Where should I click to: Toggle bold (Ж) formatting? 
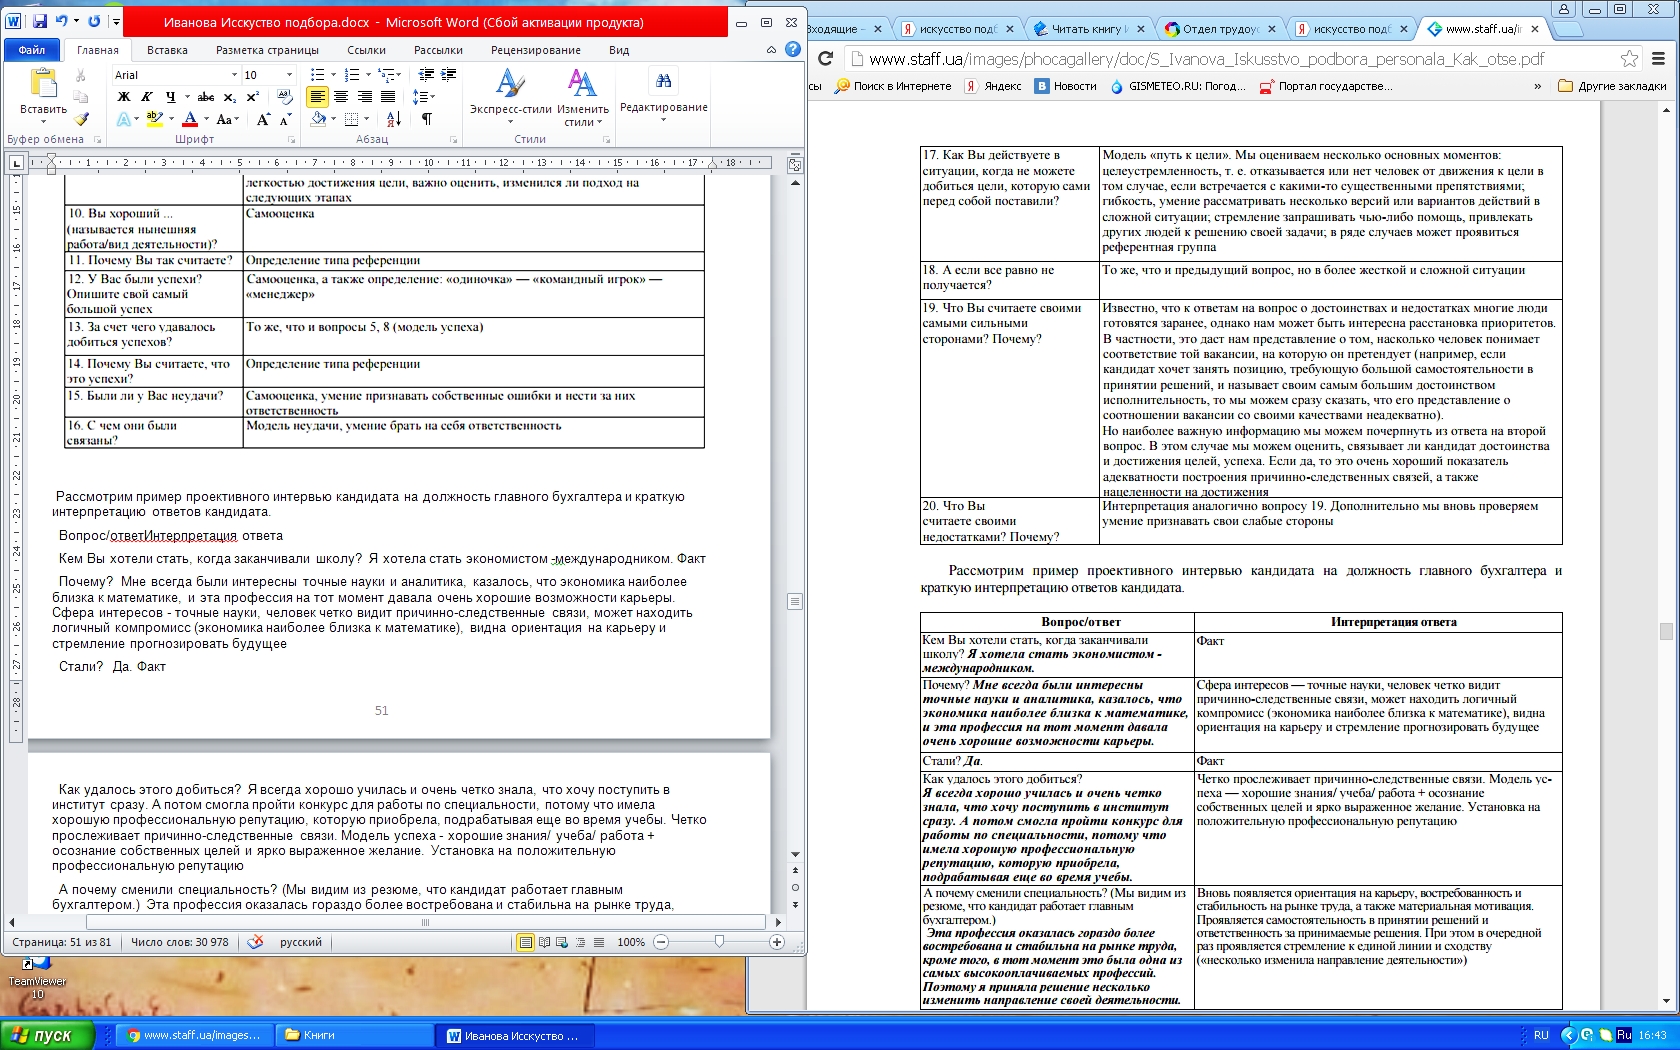(124, 97)
